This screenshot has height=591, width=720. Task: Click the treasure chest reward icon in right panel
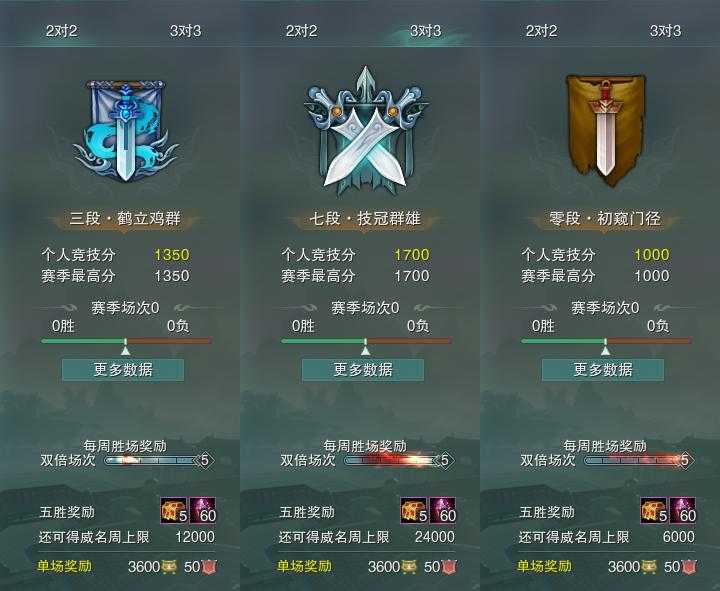click(x=654, y=511)
